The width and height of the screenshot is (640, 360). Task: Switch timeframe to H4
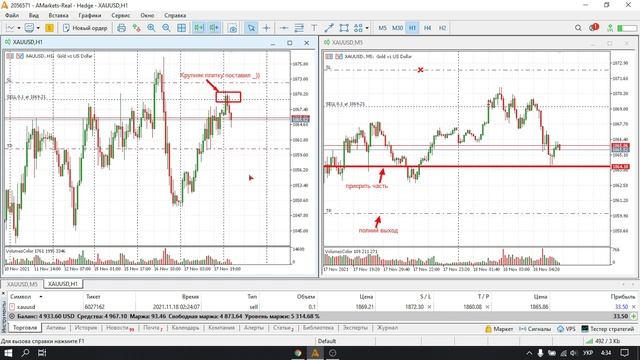click(x=427, y=28)
